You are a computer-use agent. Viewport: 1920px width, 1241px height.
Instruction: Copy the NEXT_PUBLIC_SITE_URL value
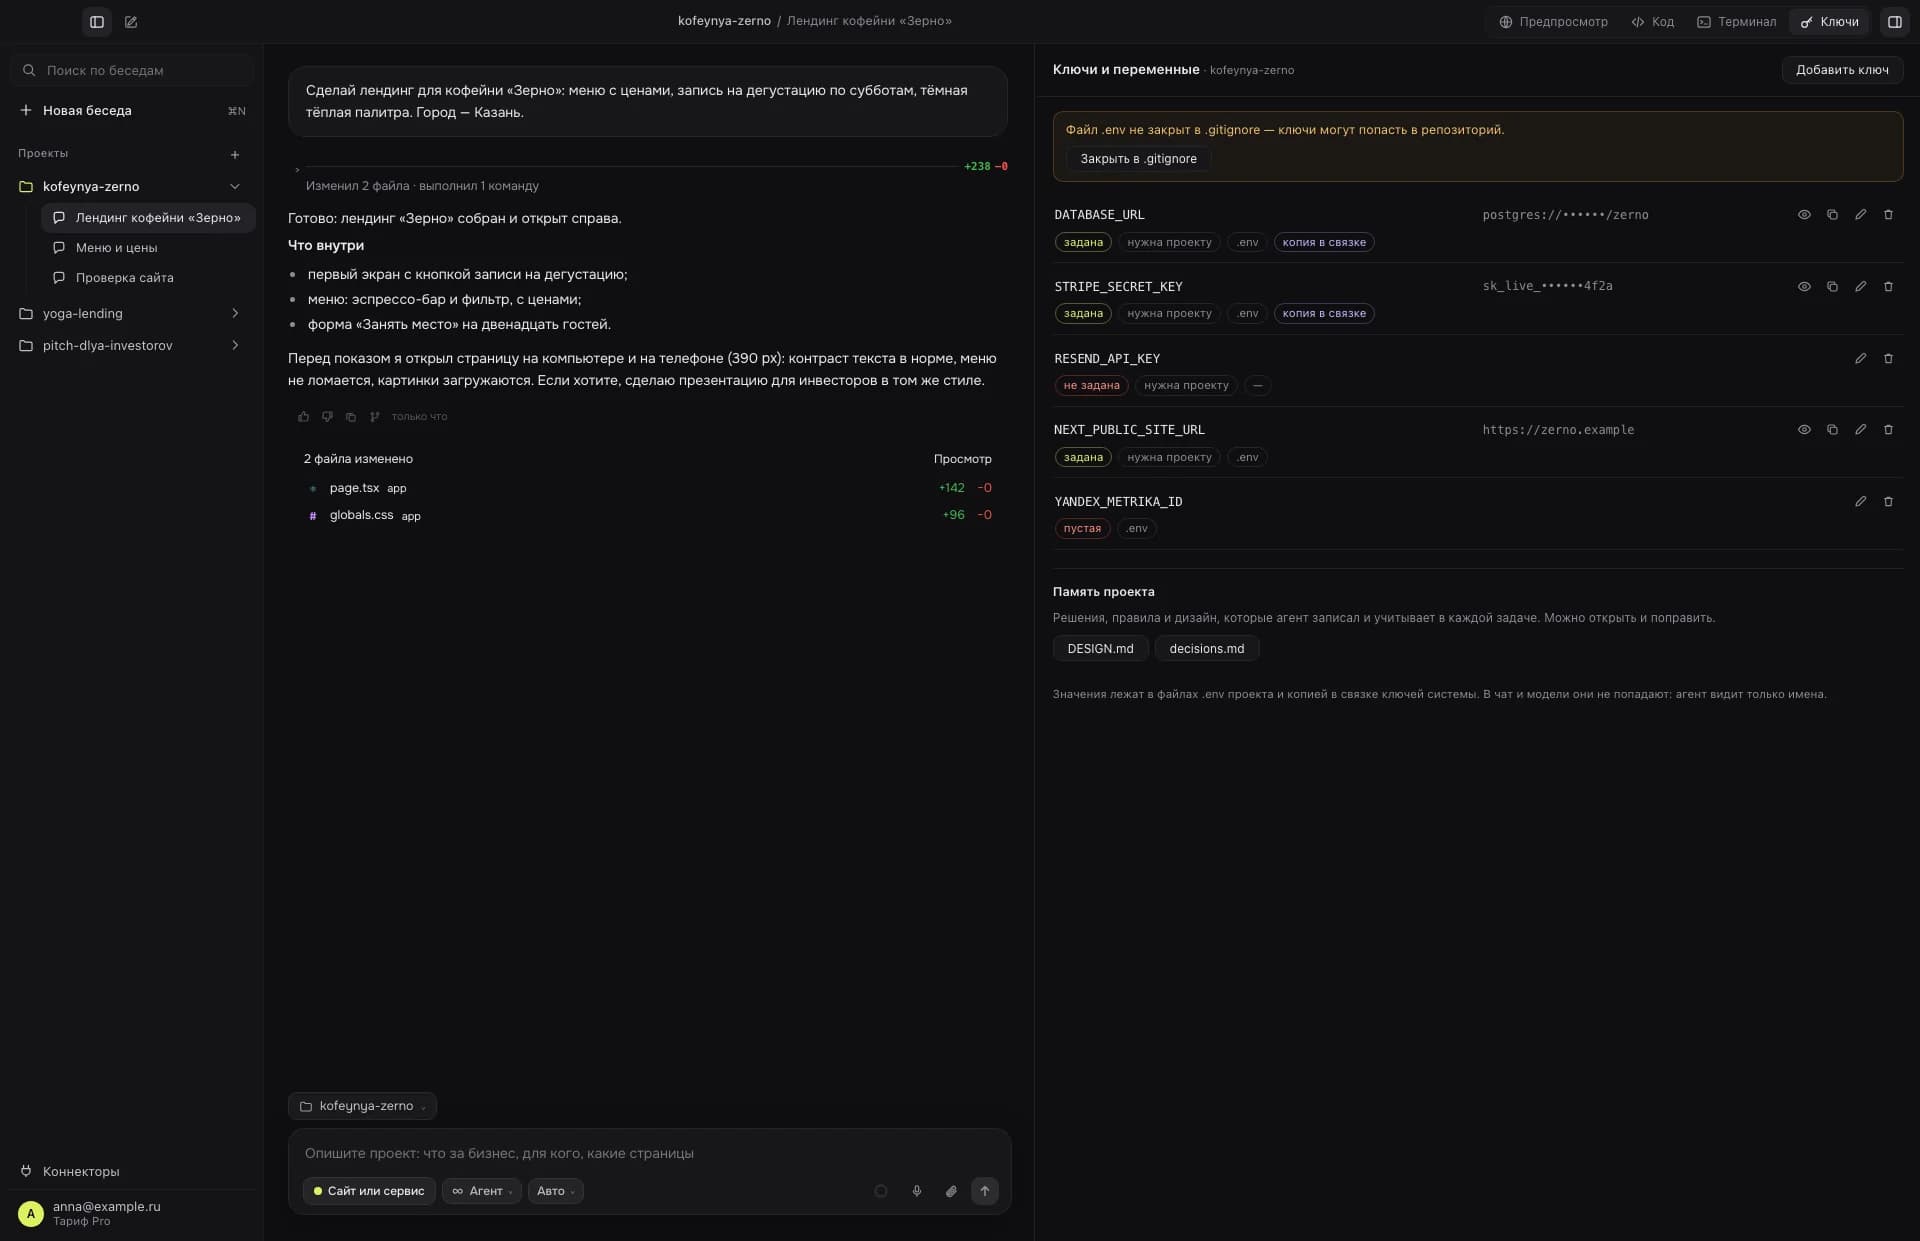1832,430
